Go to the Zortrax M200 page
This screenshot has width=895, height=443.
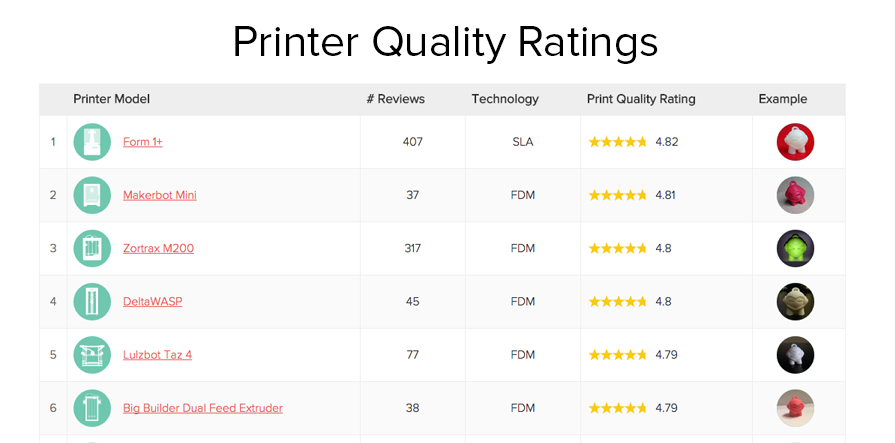click(x=158, y=248)
